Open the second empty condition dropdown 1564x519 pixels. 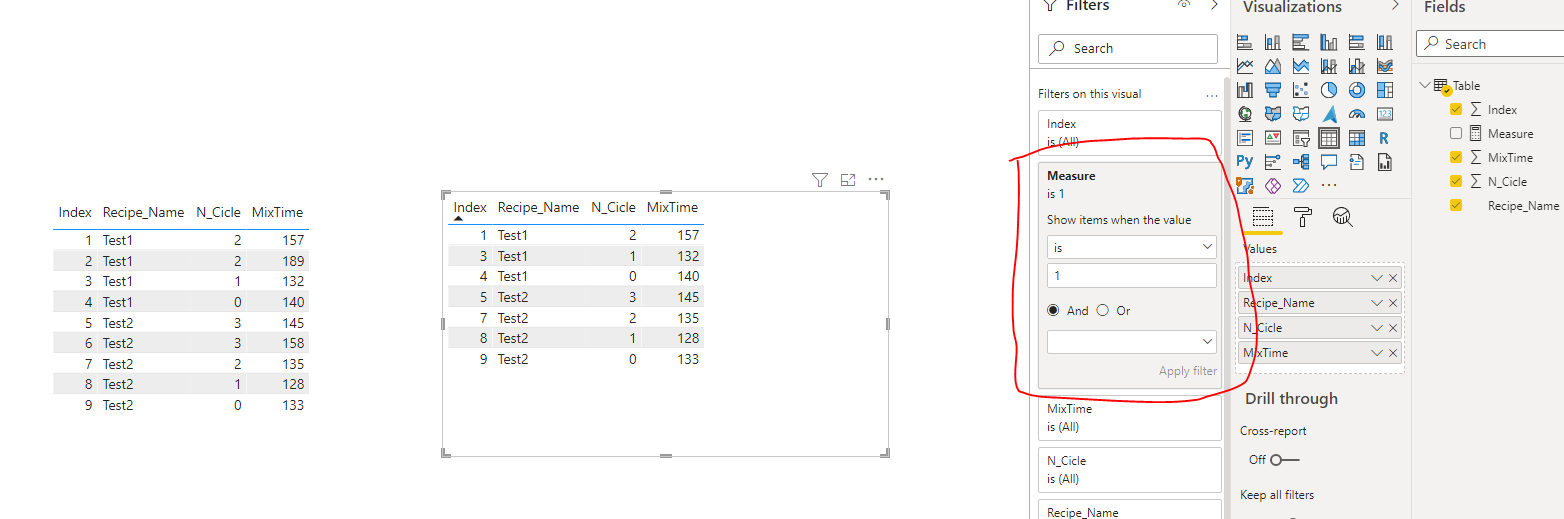(x=1132, y=342)
